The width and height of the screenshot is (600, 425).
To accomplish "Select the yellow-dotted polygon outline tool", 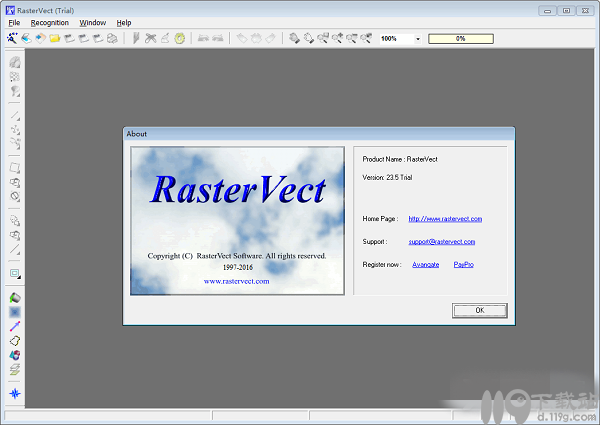I will pos(15,341).
